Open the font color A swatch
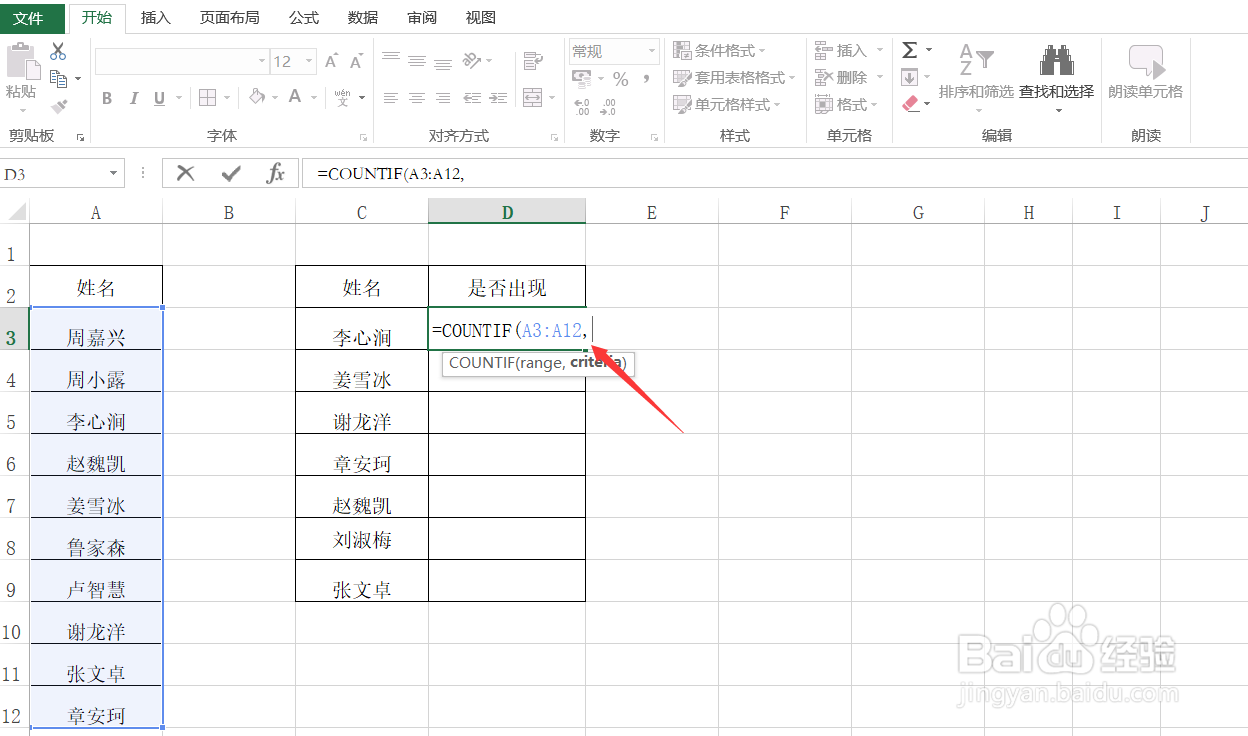 pyautogui.click(x=294, y=98)
